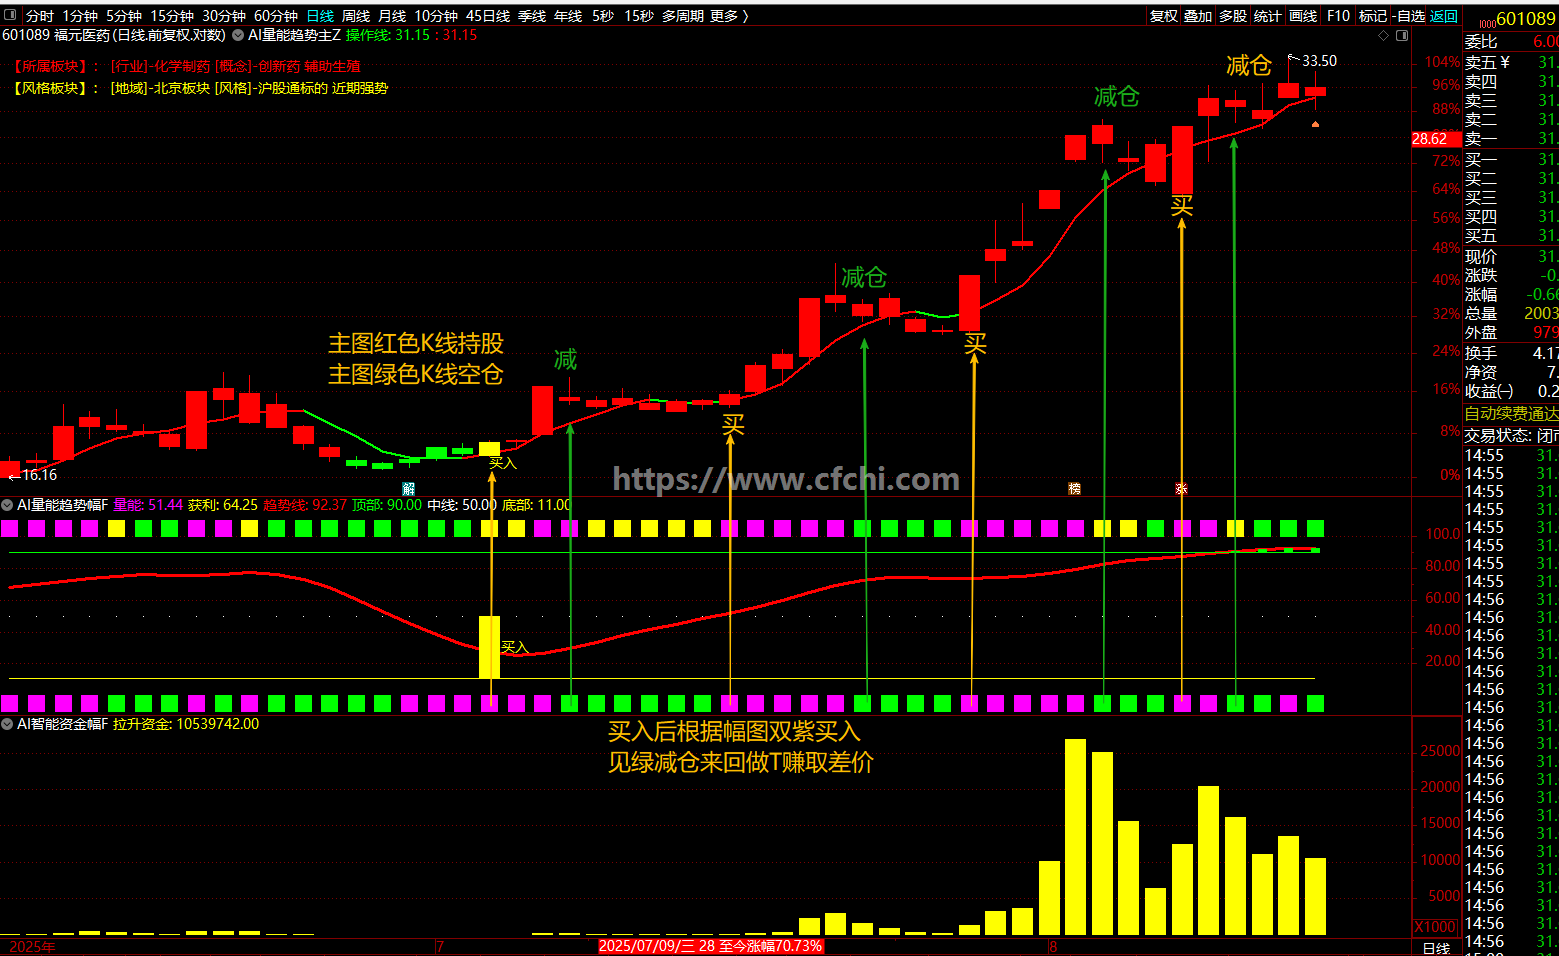
Task: Click the diamond icon above the chart
Action: click(1384, 35)
